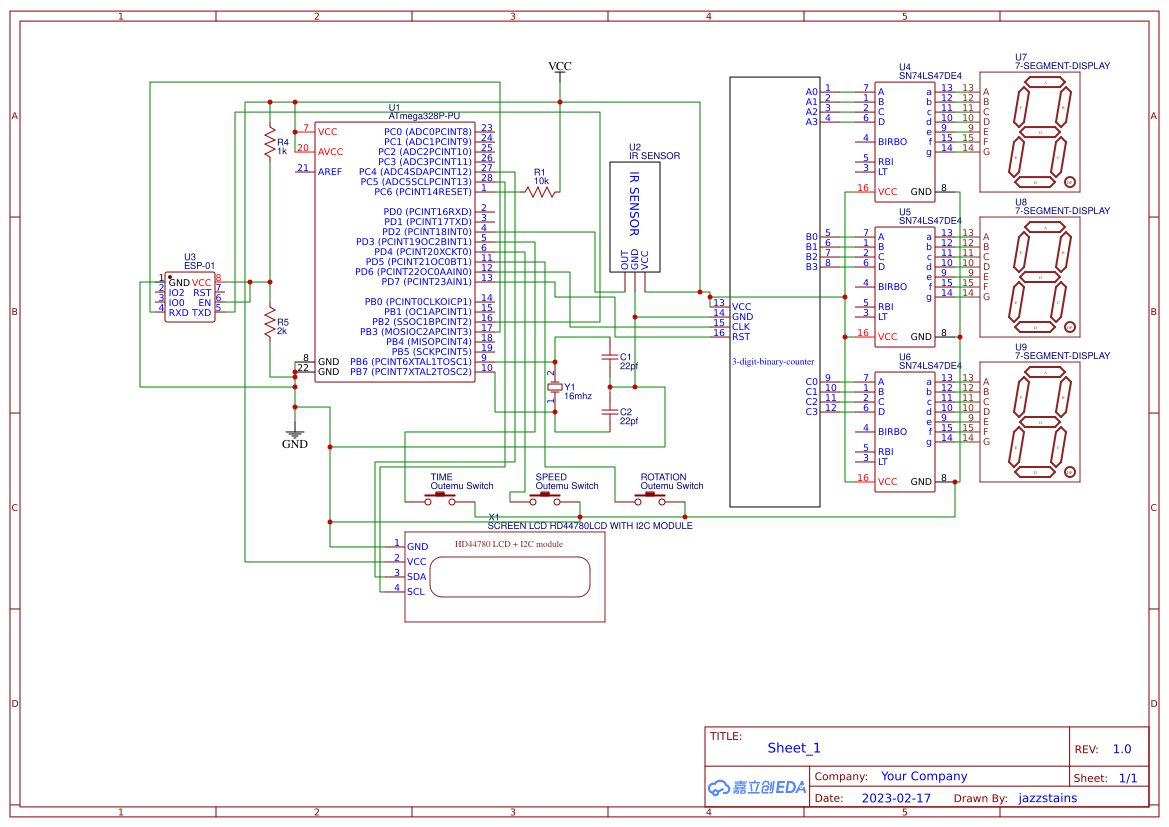Click the SCL pin label on LCD module

tap(416, 592)
